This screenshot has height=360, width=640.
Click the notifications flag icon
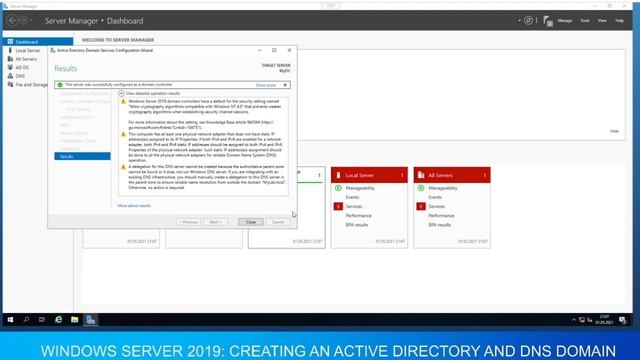548,21
